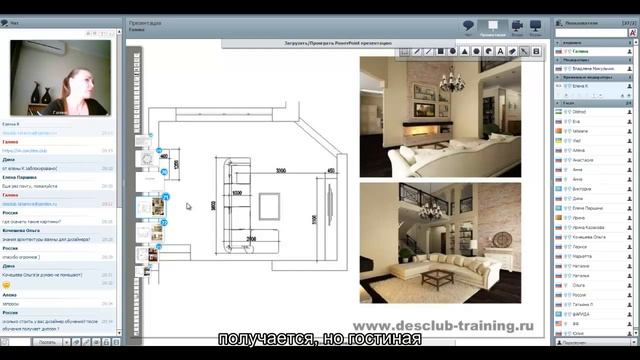The image size is (640, 360).
Task: Select the triangle shape tool
Action: pos(464,51)
